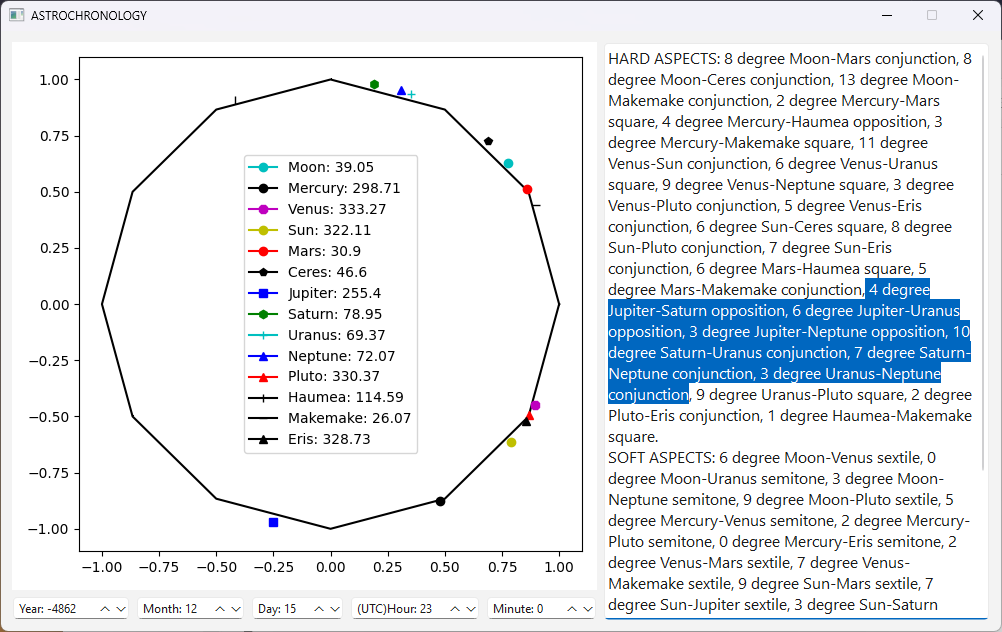Viewport: 1002px width, 632px height.
Task: Click the 'Saturn: 78.95' legend entry
Action: click(x=315, y=314)
